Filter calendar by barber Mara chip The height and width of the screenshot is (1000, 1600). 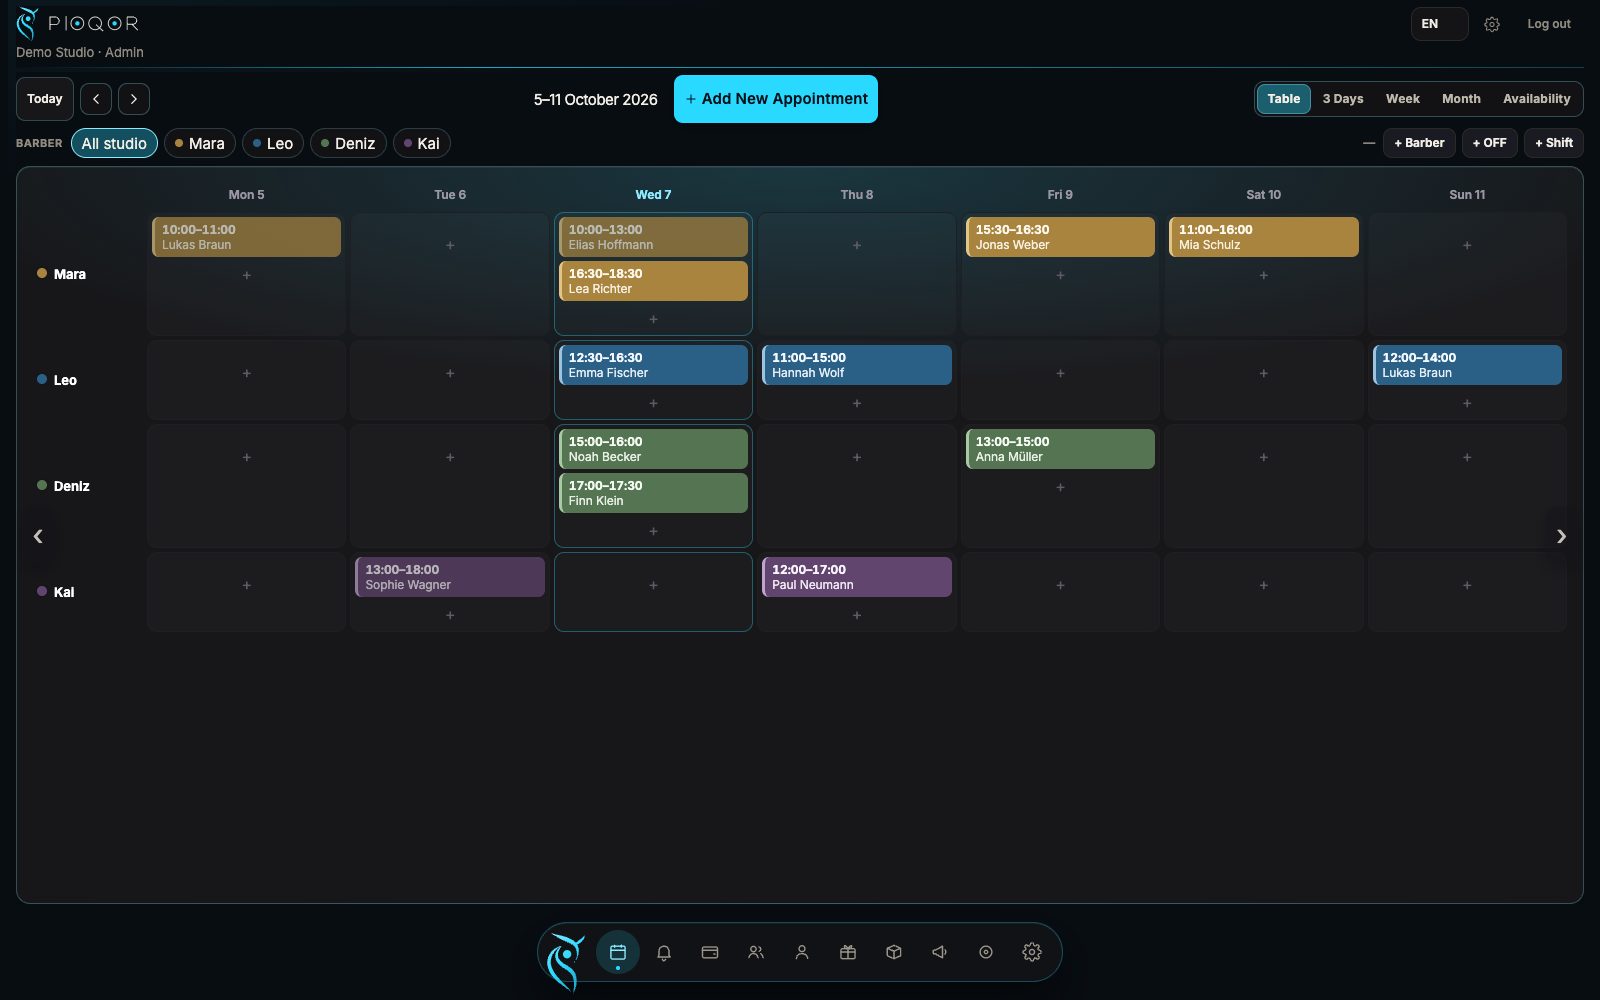click(200, 143)
